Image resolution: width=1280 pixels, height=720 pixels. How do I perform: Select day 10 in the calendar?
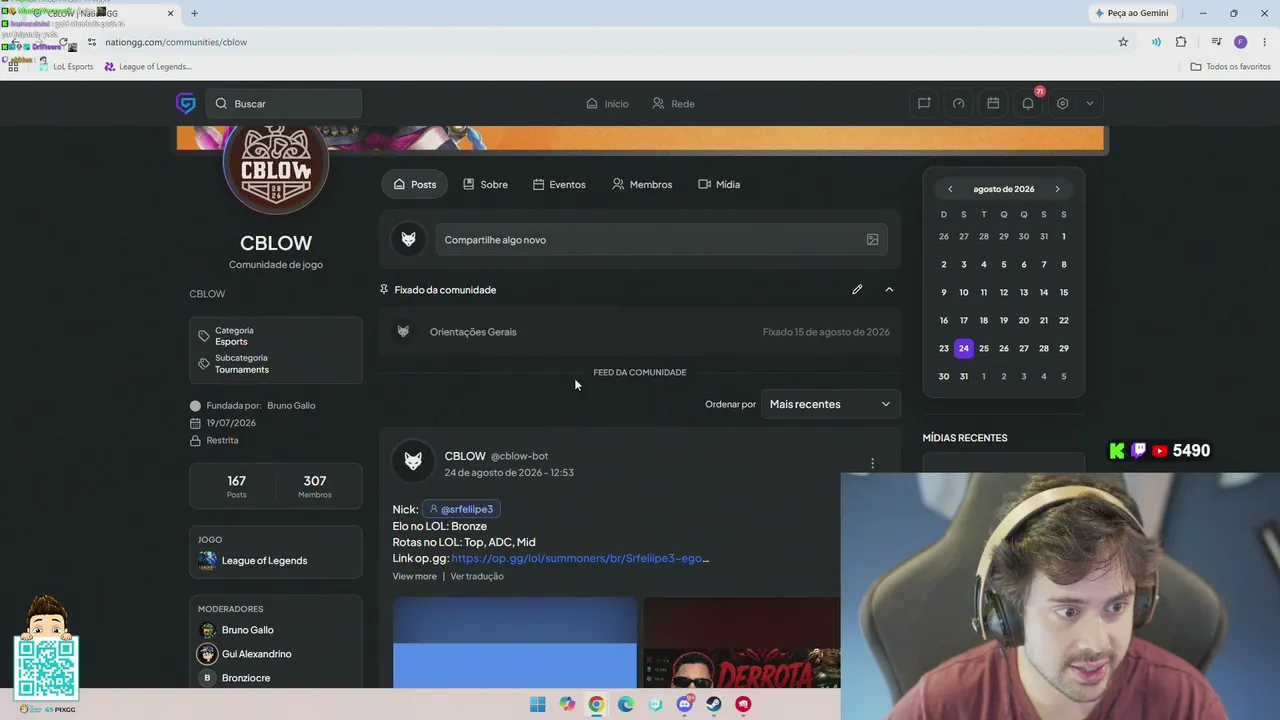coord(963,292)
